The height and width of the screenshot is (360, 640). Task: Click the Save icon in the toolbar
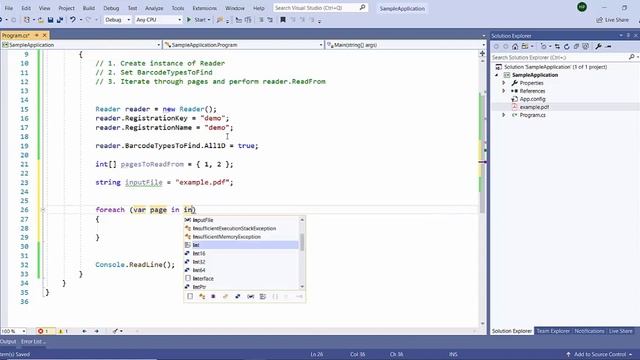tap(50, 20)
